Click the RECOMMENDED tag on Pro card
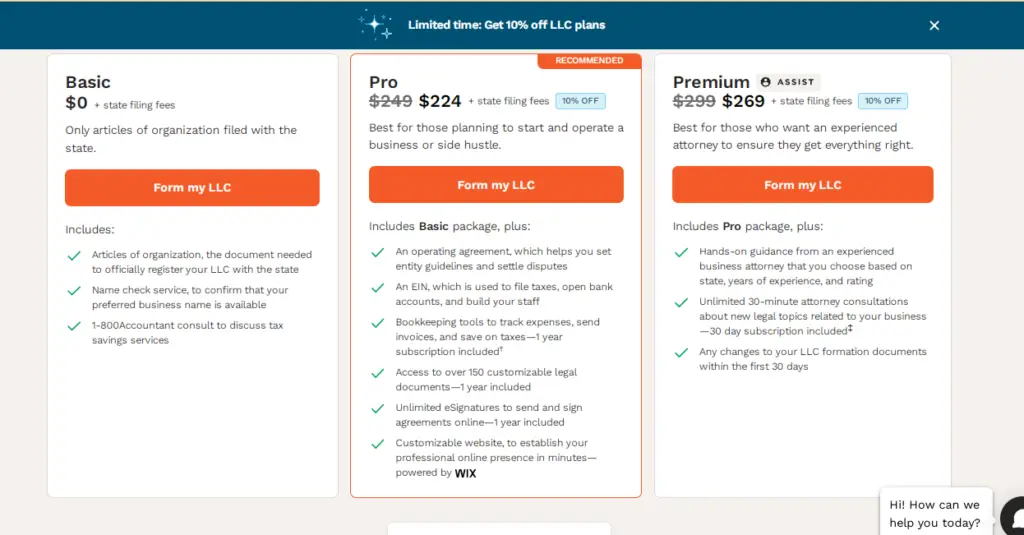The height and width of the screenshot is (535, 1024). coord(589,61)
